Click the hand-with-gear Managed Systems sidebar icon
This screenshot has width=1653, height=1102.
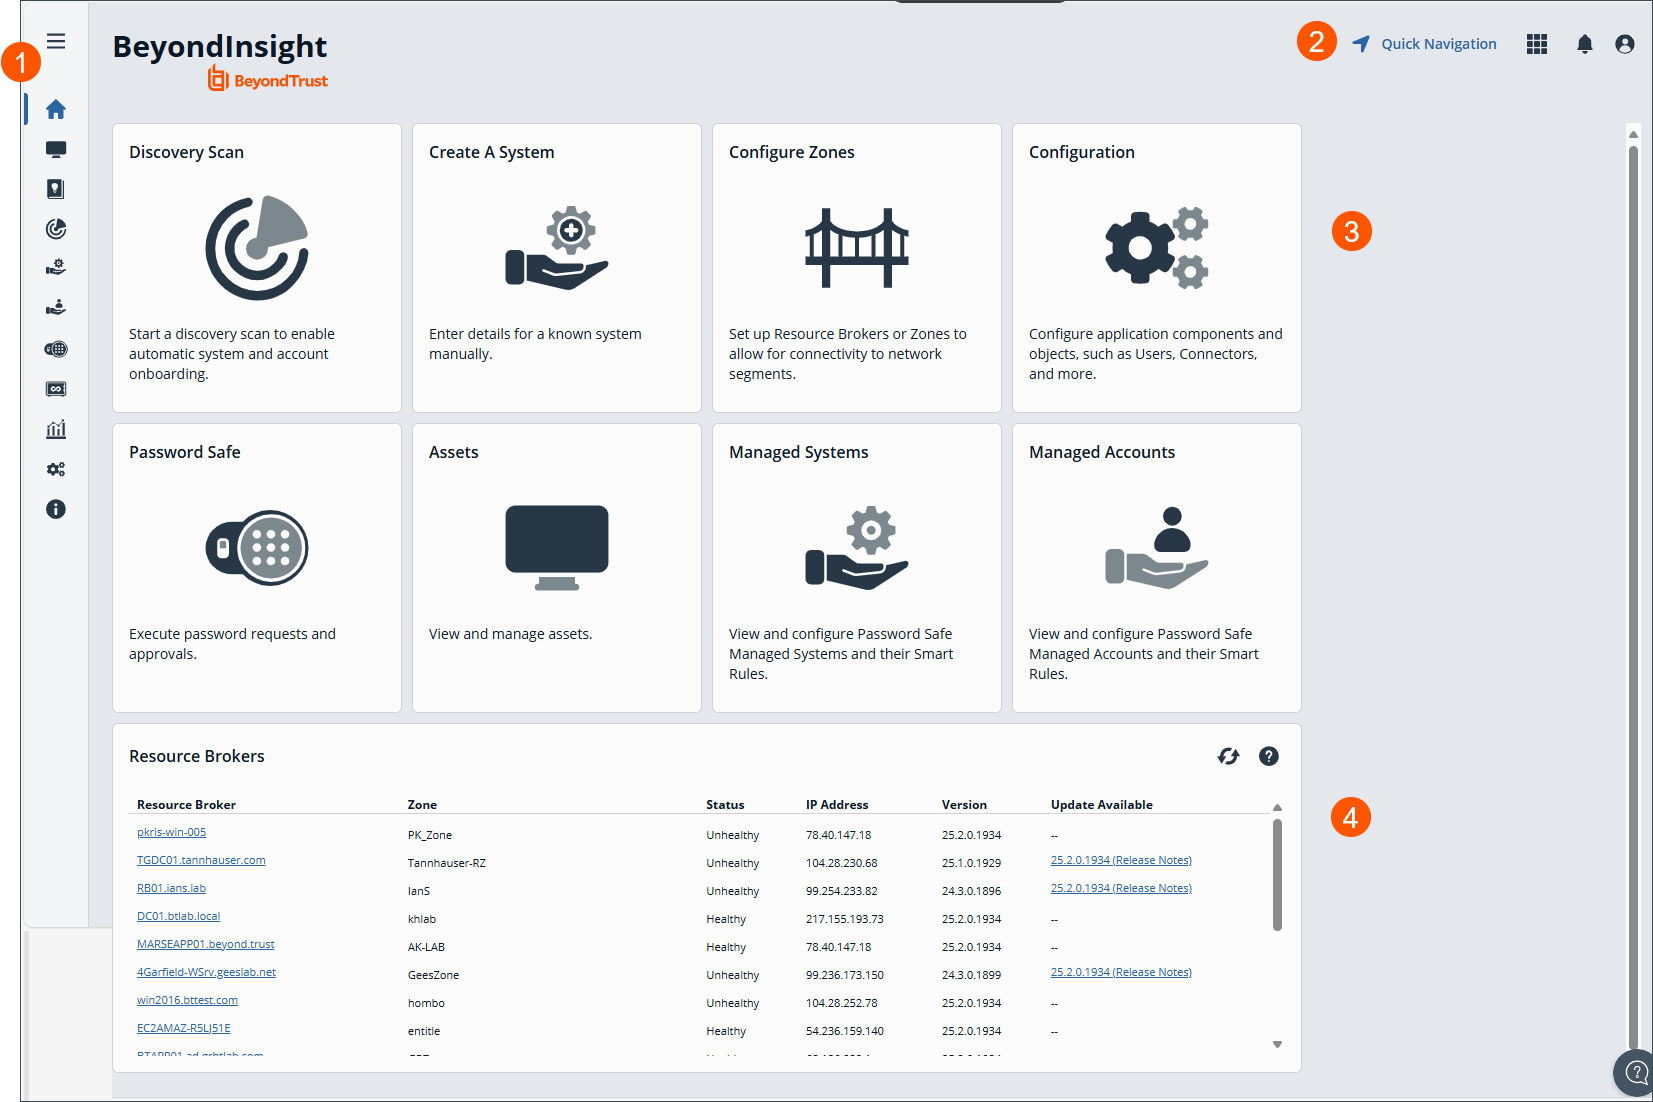point(56,268)
